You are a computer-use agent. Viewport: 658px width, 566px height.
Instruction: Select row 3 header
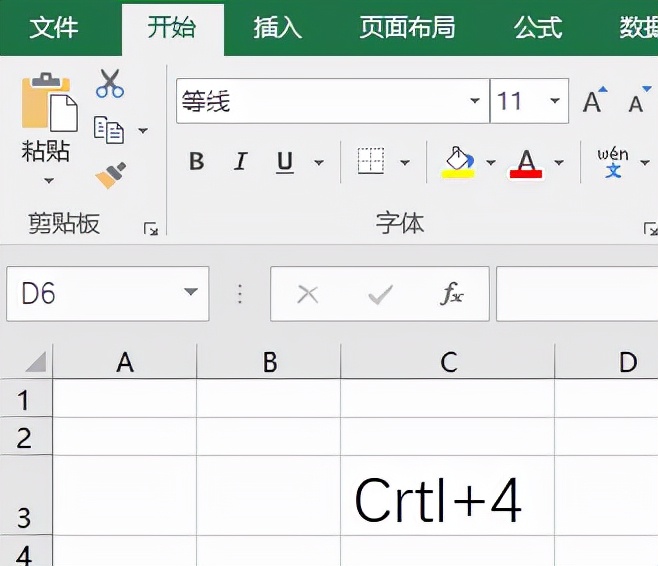point(26,496)
